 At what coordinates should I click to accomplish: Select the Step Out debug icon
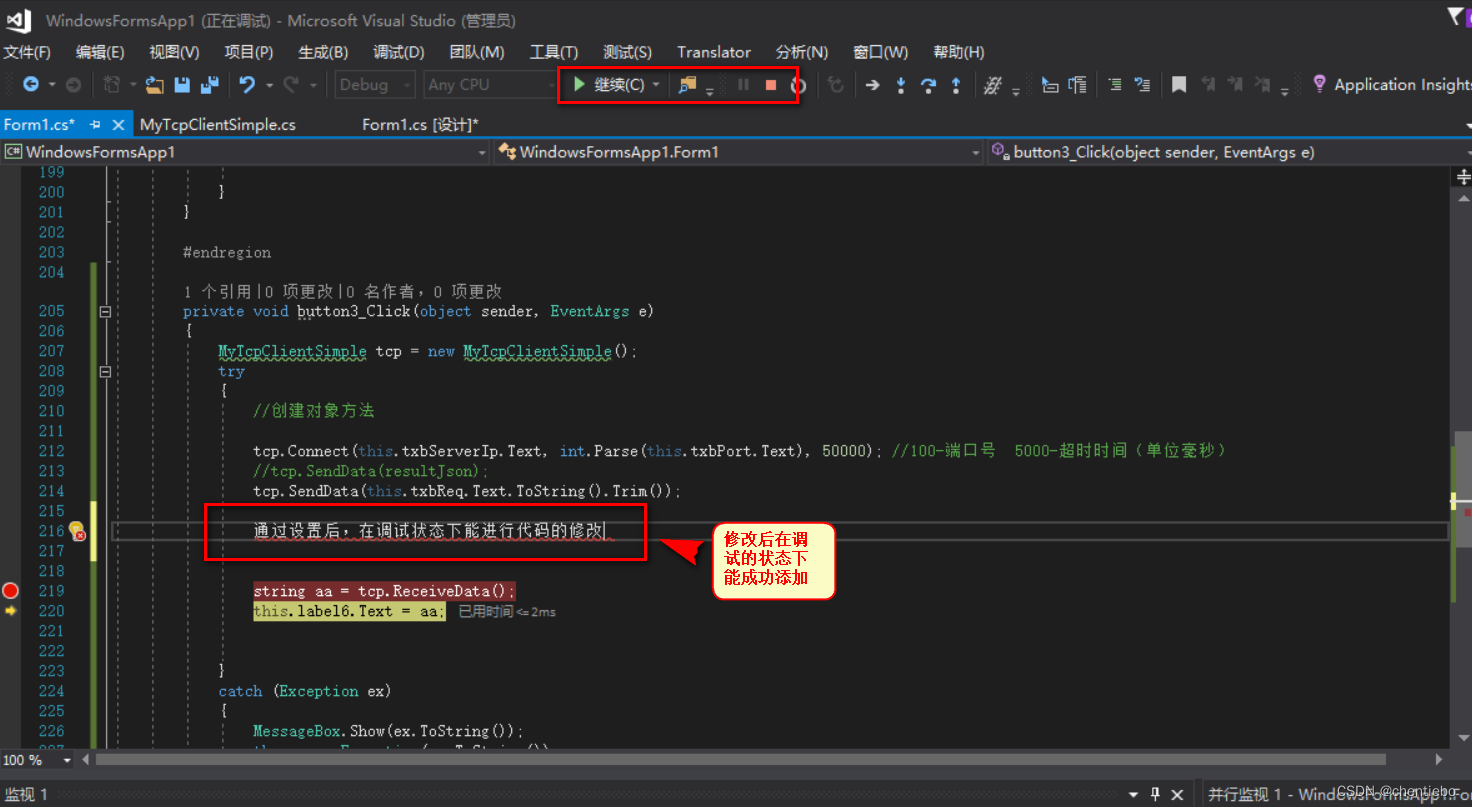click(x=955, y=85)
